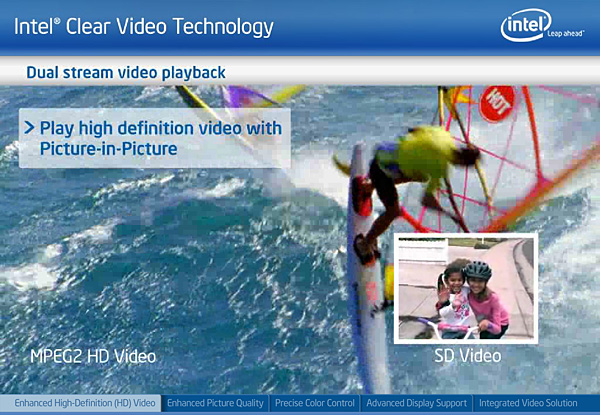Viewport: 600px width, 415px height.
Task: Click the SD Video picture-in-picture thumbnail
Action: pos(466,288)
